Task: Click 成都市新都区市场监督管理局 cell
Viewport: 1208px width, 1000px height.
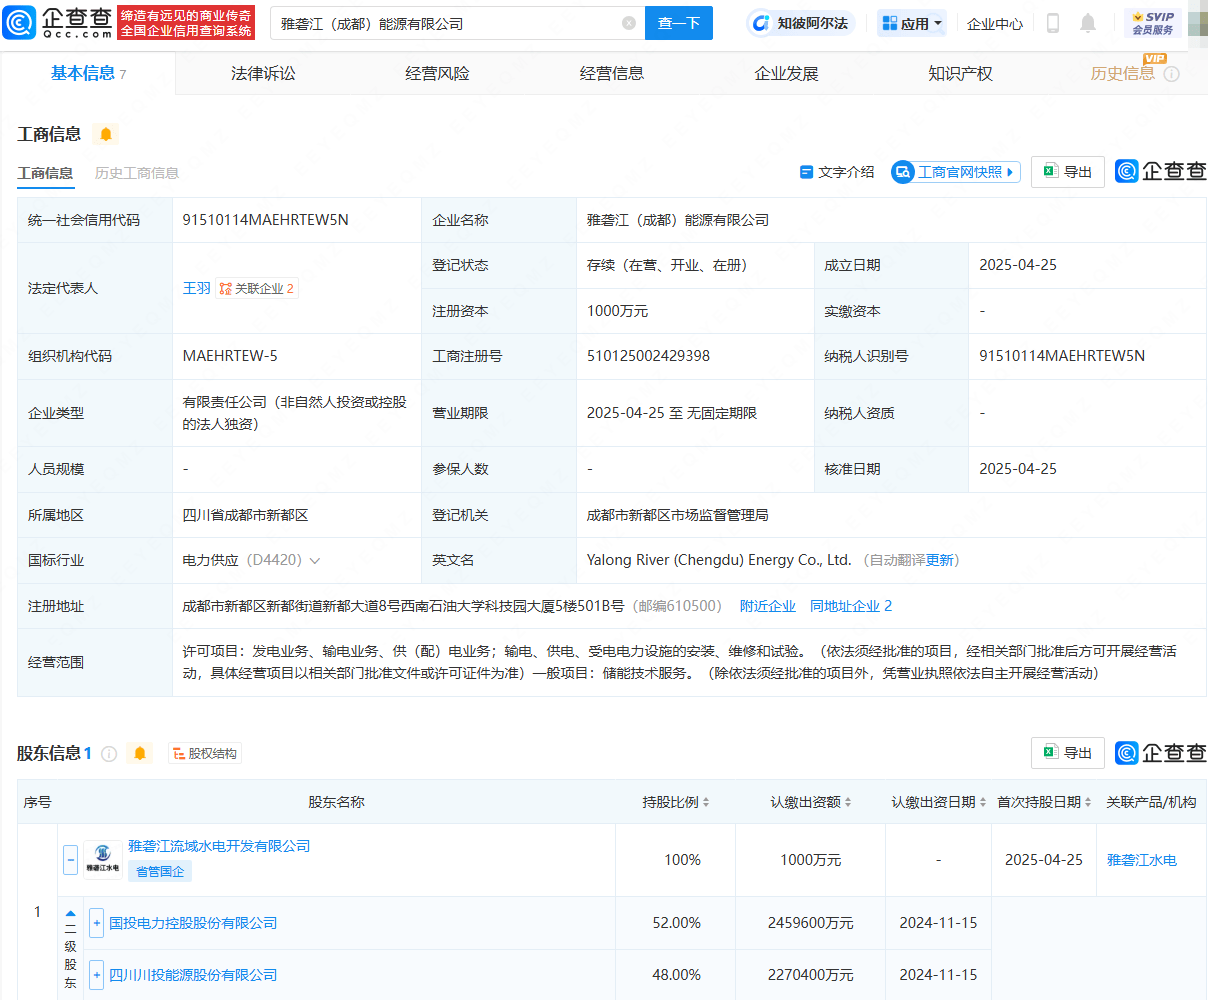Action: (677, 515)
